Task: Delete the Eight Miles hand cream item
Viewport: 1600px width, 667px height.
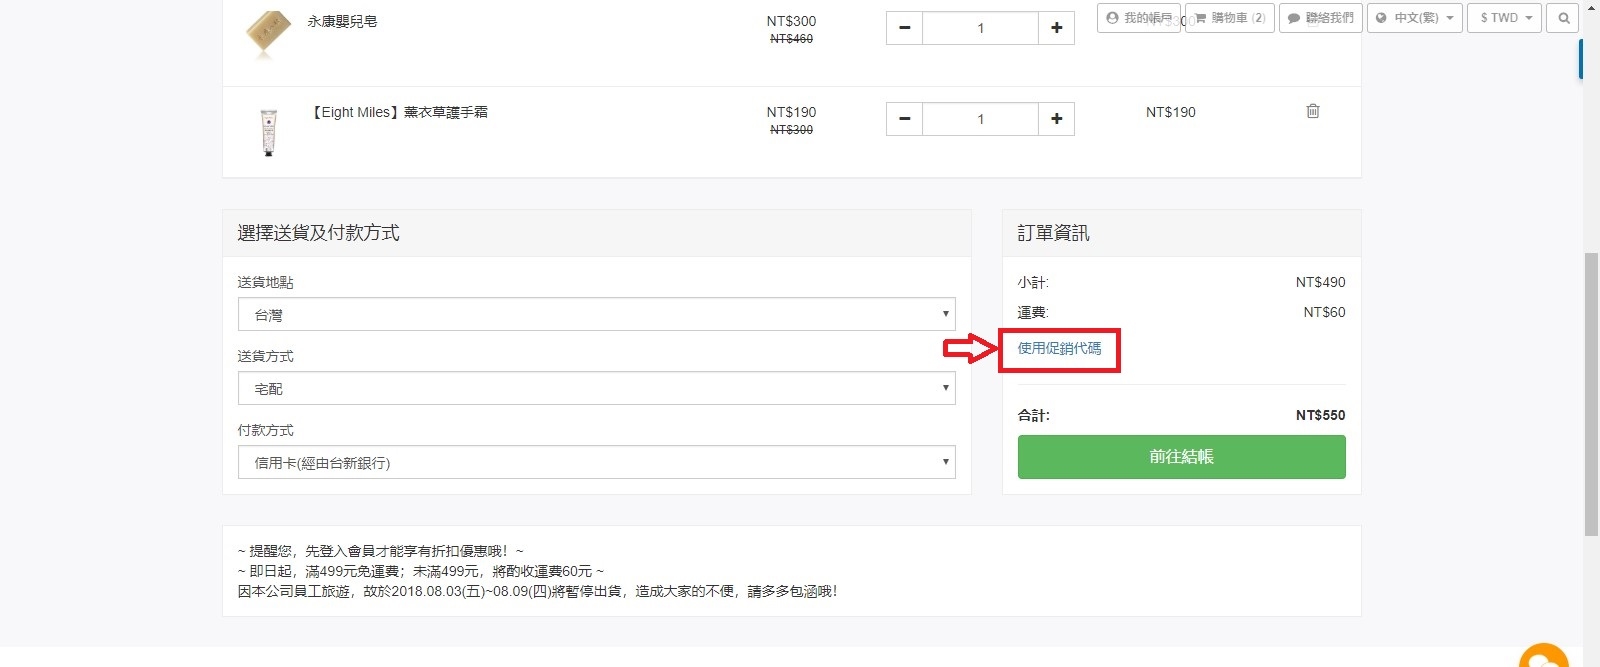Action: coord(1312,111)
